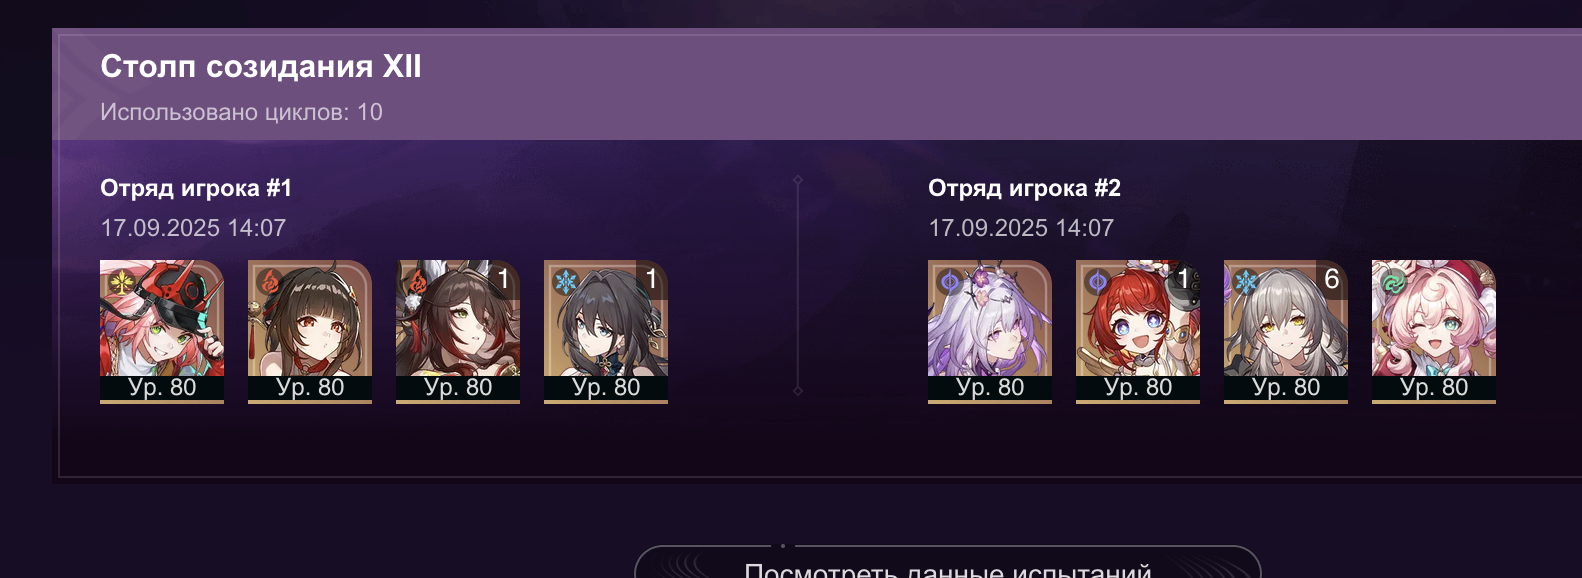The image size is (1582, 578).
Task: Pick the gray-haired character with eidolon 6
Action: tap(1286, 332)
